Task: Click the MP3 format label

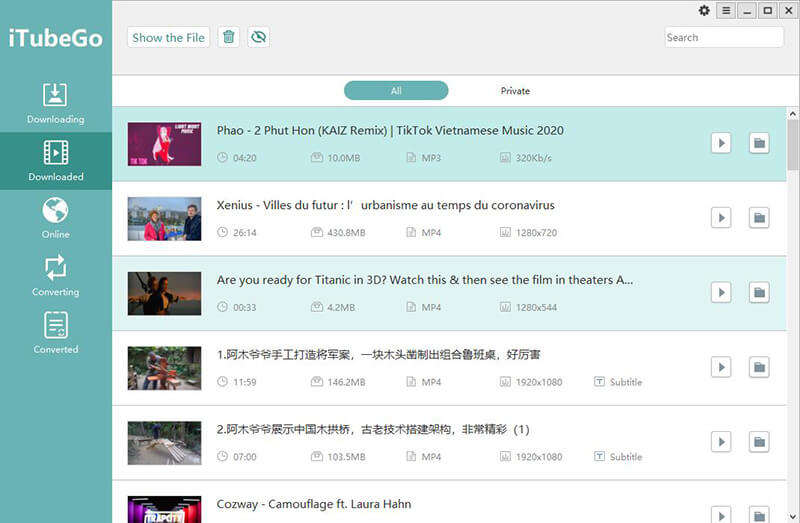Action: coord(431,158)
